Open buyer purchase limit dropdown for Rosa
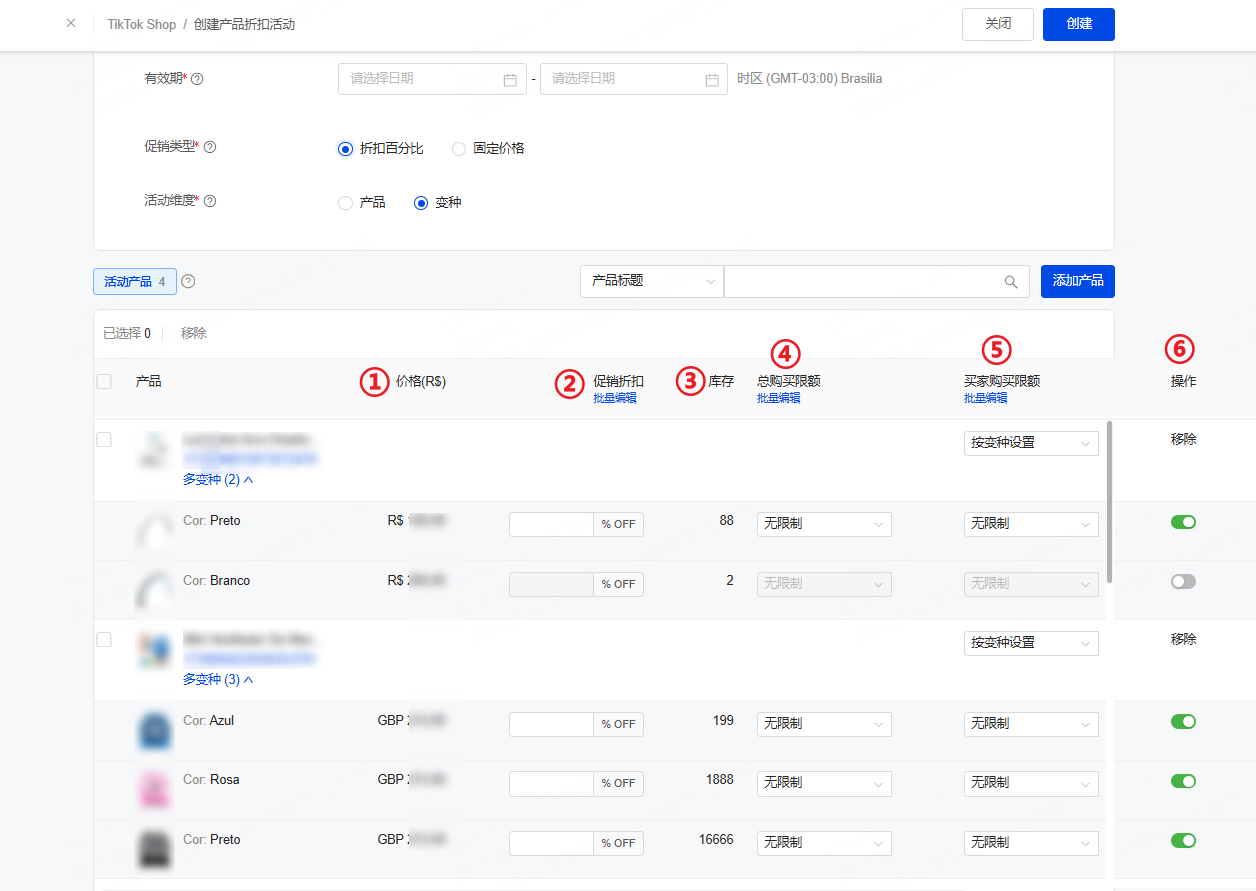1256x891 pixels. click(x=1031, y=783)
